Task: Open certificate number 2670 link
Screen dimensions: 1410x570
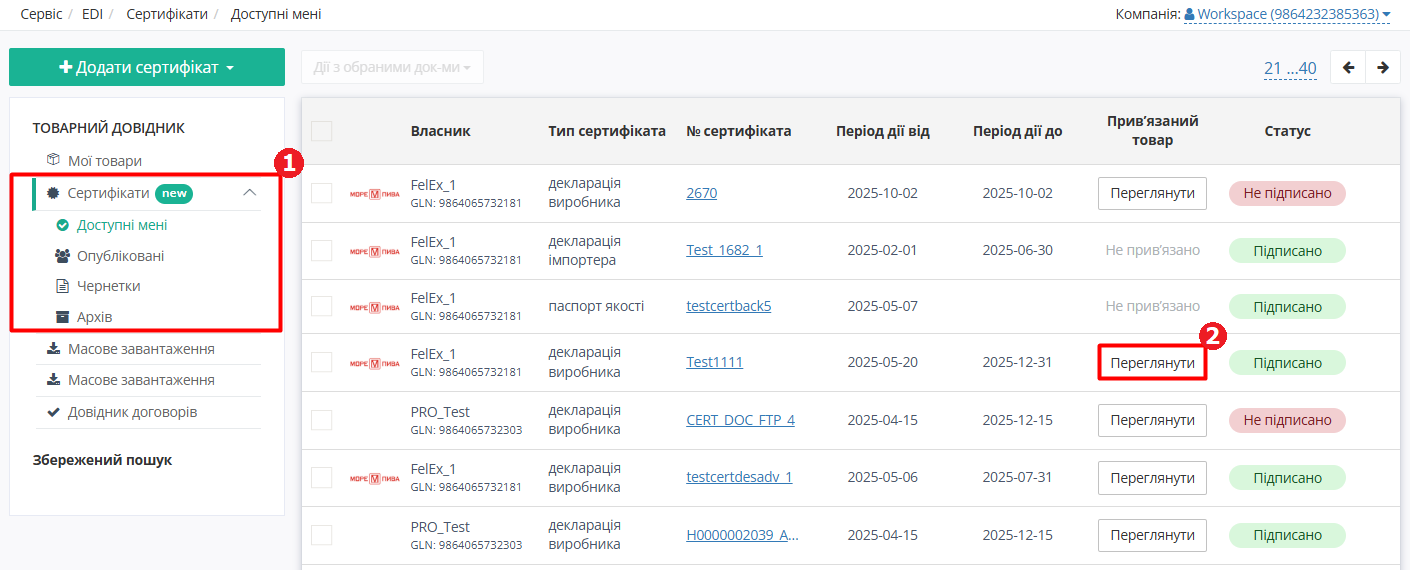Action: pos(702,193)
